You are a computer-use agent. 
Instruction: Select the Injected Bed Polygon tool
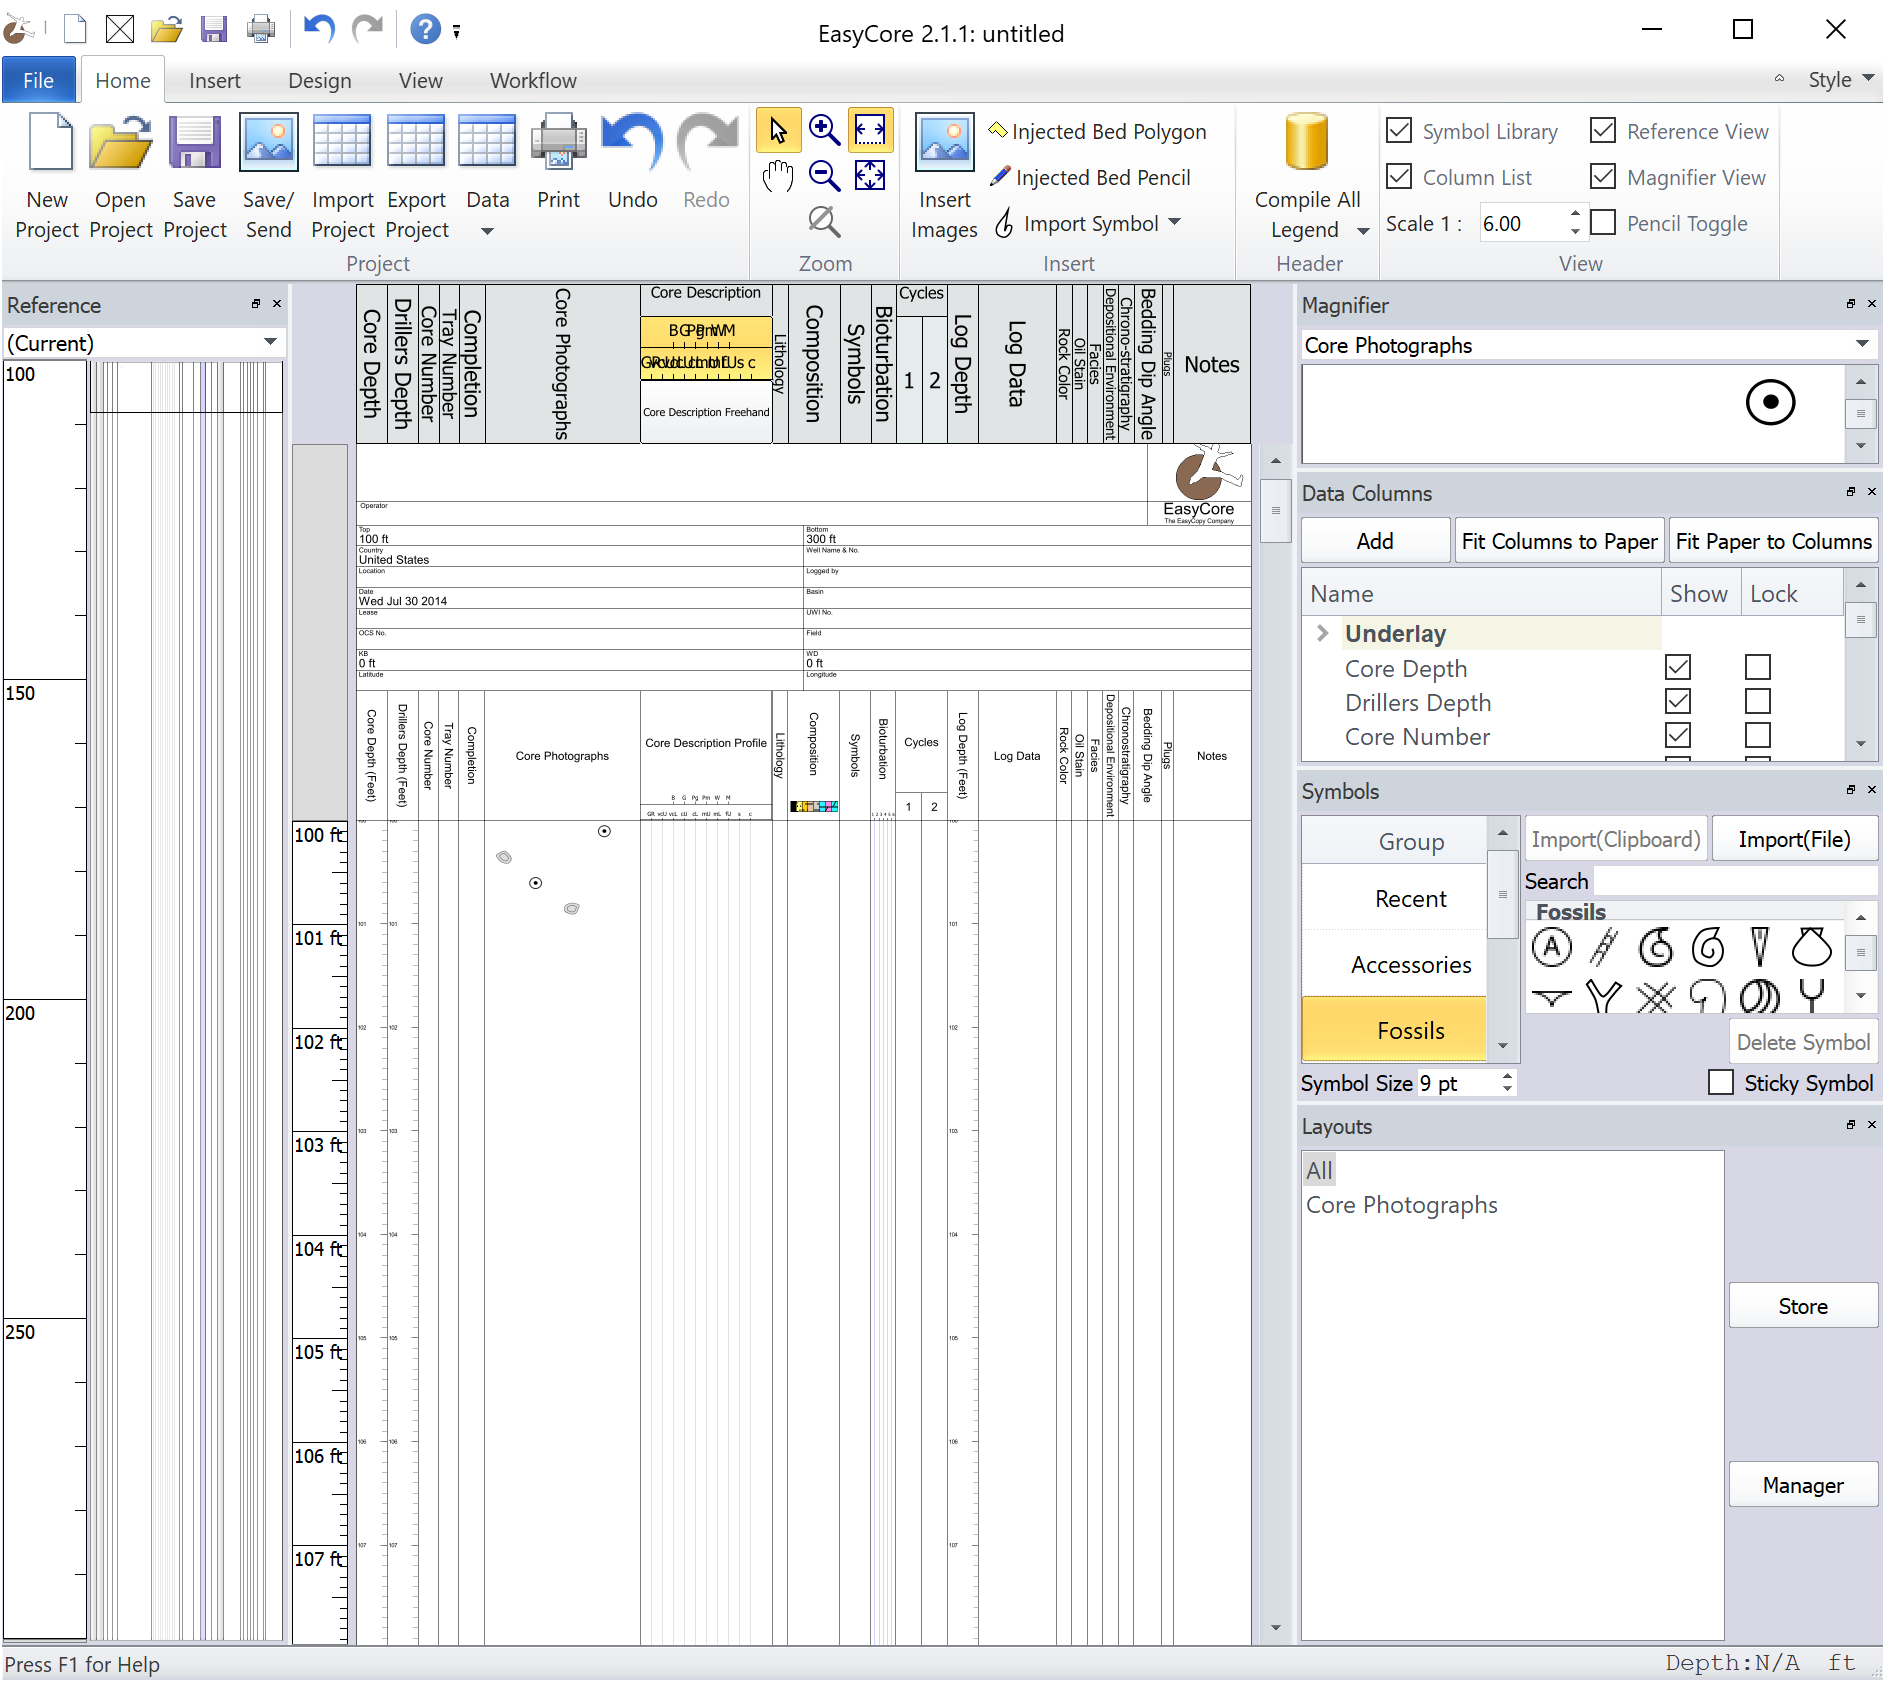click(1097, 132)
